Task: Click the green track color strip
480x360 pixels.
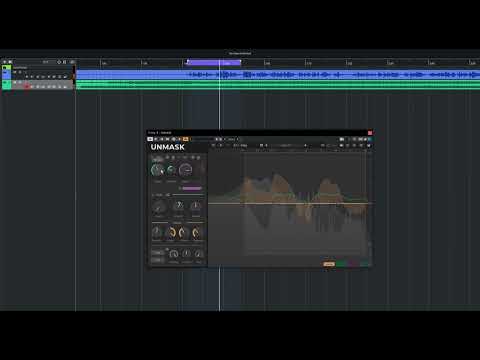Action: tap(7, 85)
